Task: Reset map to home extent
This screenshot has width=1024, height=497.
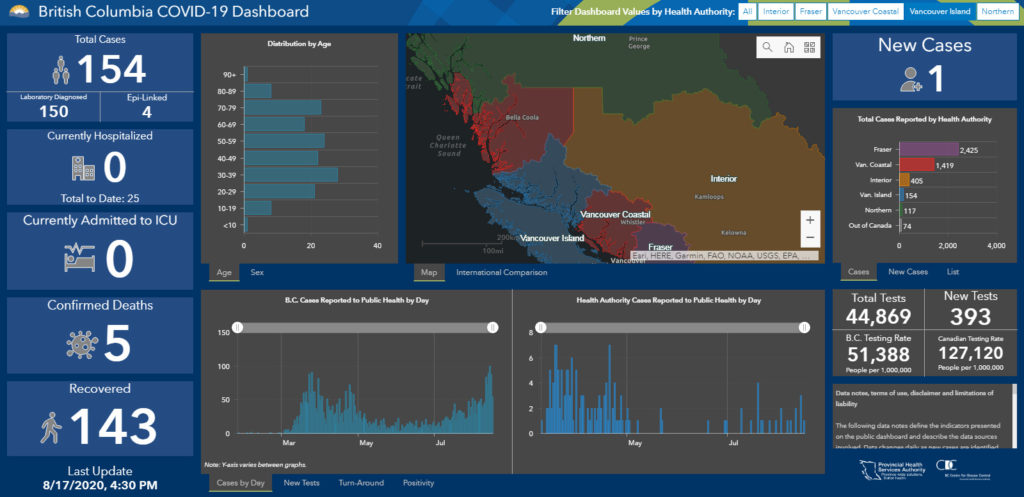Action: point(788,47)
